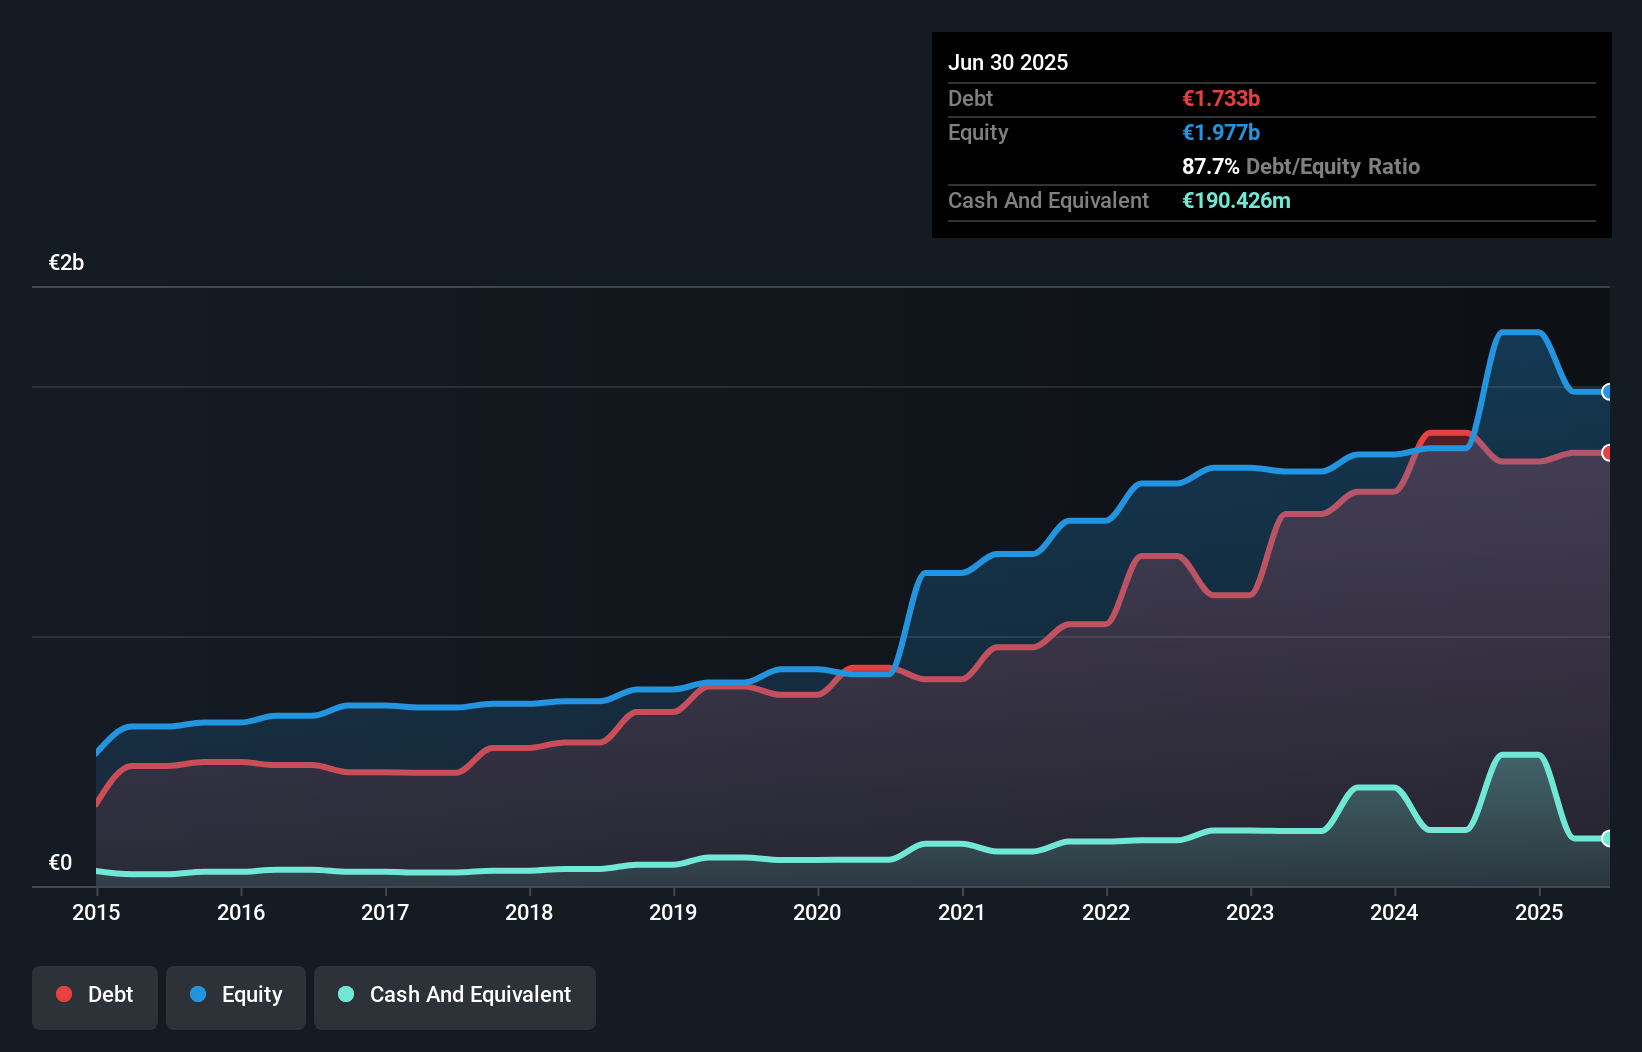Expand the Equity row in the tooltip

(x=978, y=132)
